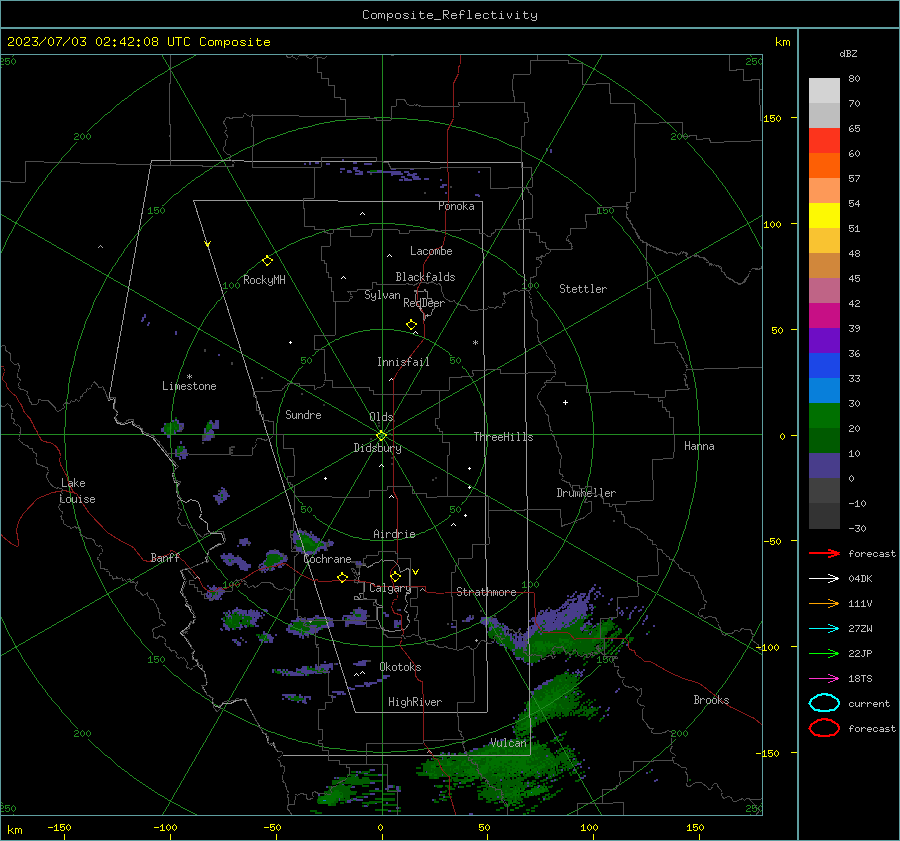Screen dimensions: 900x841
Task: Click the Limestone label
Action: [x=189, y=386]
